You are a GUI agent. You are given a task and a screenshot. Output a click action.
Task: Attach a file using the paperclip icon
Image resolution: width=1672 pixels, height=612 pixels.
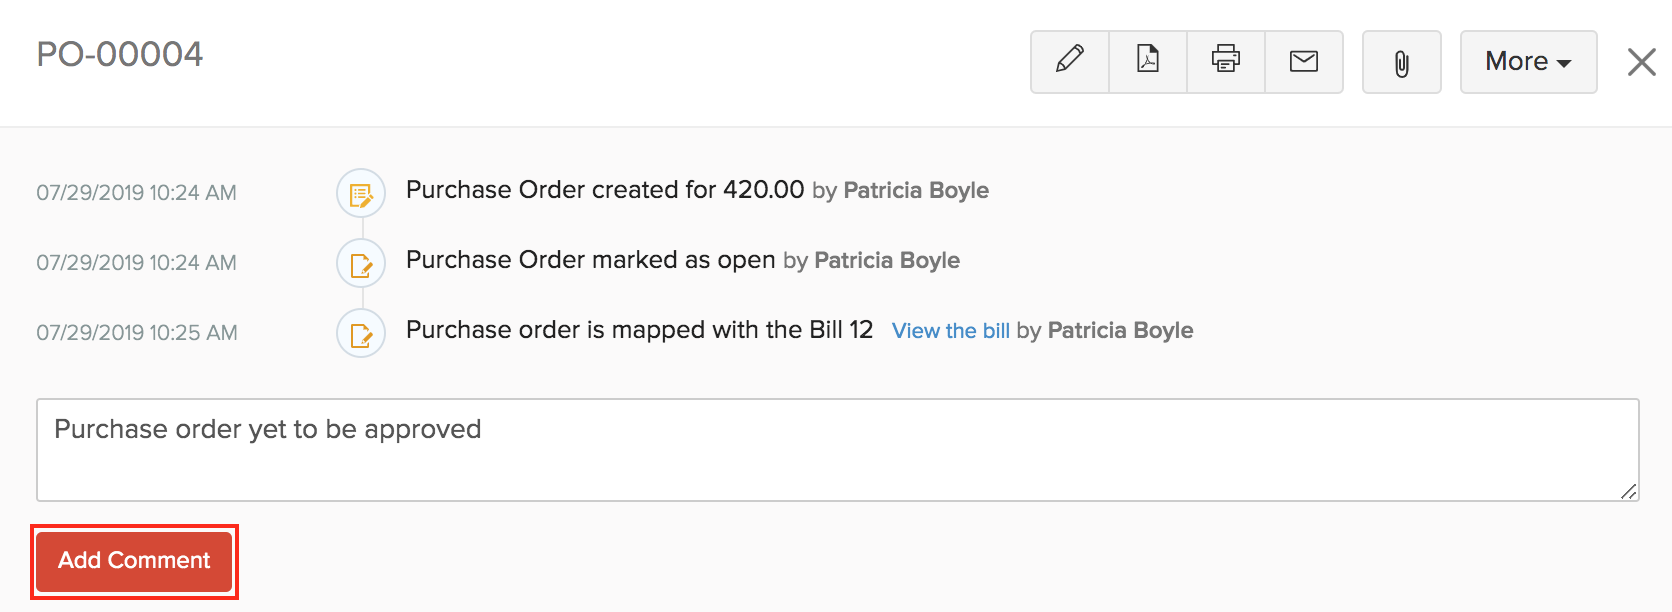[x=1401, y=63]
